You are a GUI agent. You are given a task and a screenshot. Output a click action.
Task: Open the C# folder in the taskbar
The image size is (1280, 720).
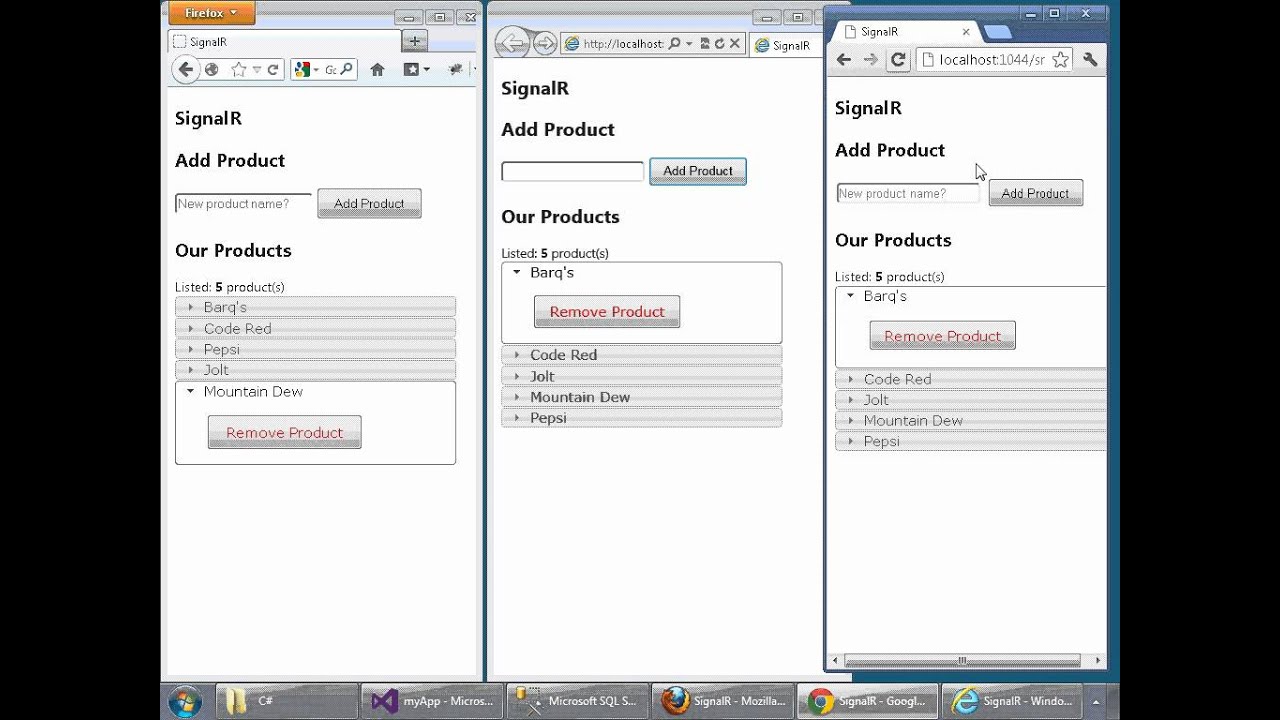coord(287,701)
